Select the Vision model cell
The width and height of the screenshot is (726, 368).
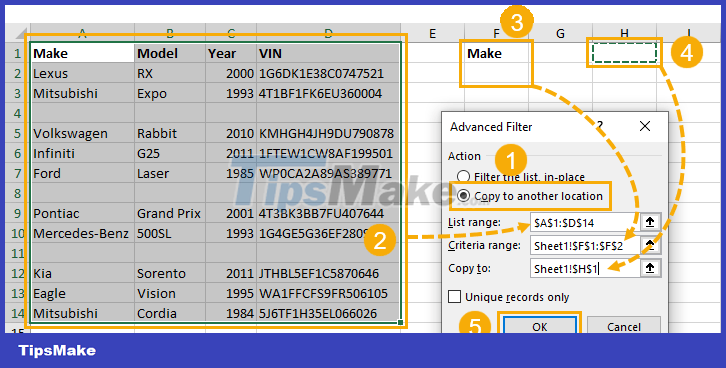(x=170, y=293)
